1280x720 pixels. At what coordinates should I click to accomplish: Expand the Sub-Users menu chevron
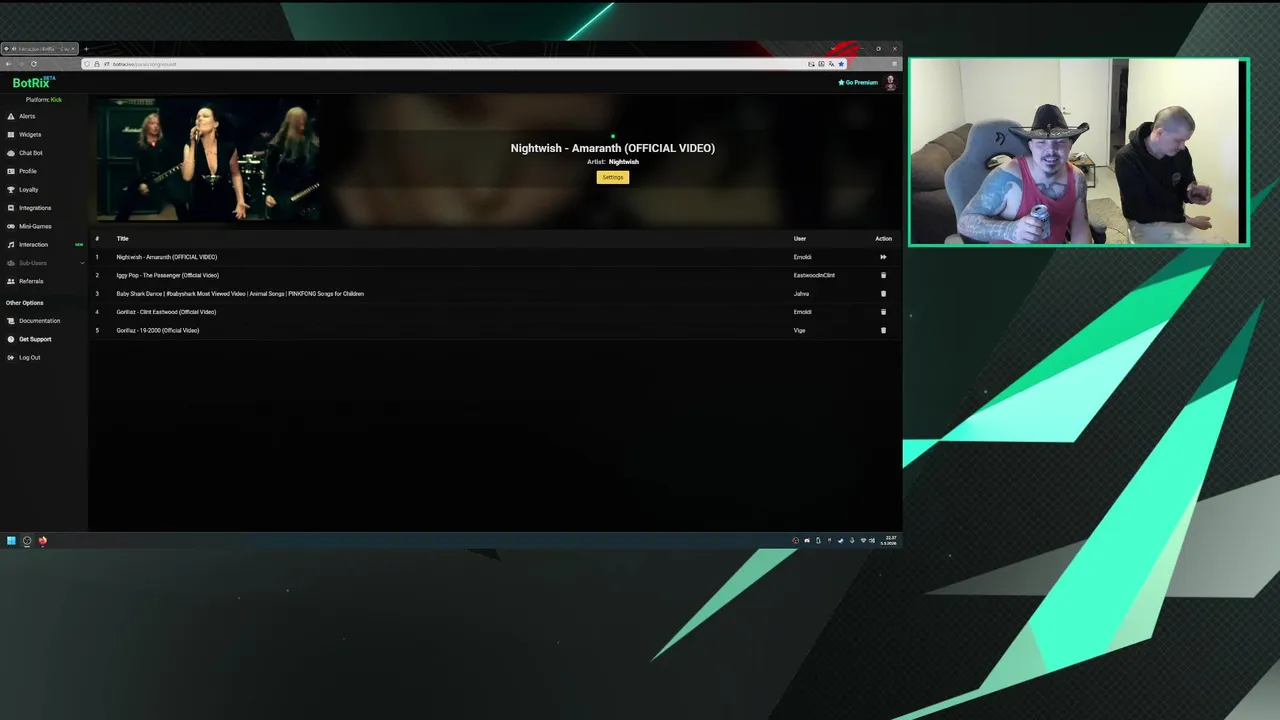82,263
